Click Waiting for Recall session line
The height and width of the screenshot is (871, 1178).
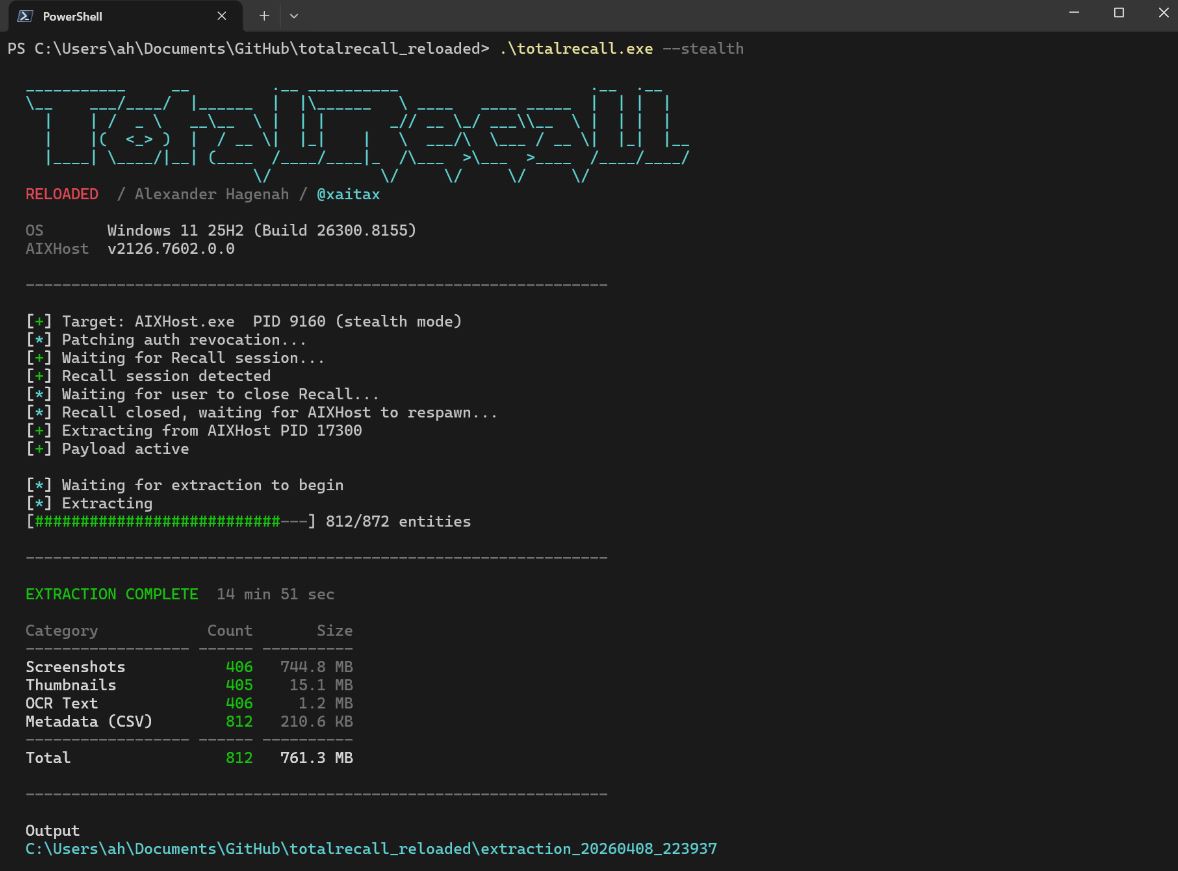click(x=175, y=358)
